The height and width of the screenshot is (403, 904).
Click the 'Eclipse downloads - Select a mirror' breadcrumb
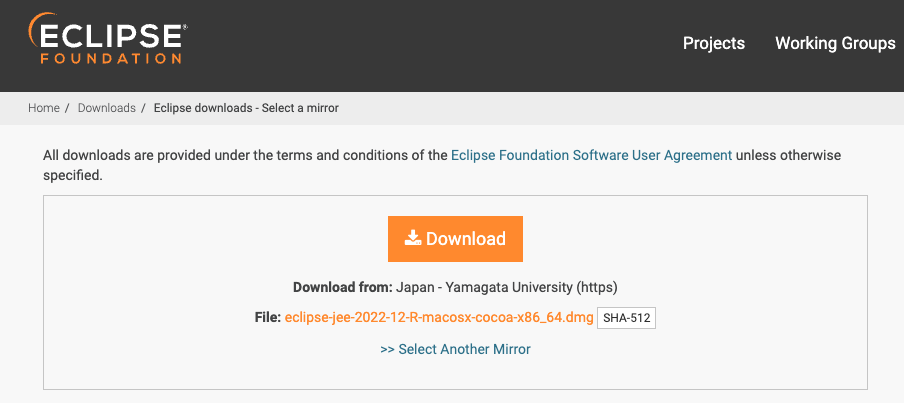point(246,108)
